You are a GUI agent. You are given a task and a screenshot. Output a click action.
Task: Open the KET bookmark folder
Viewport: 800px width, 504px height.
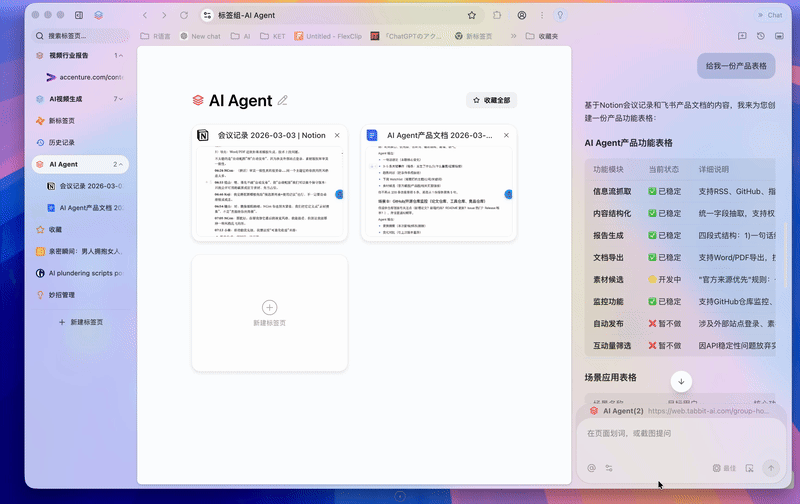272,36
